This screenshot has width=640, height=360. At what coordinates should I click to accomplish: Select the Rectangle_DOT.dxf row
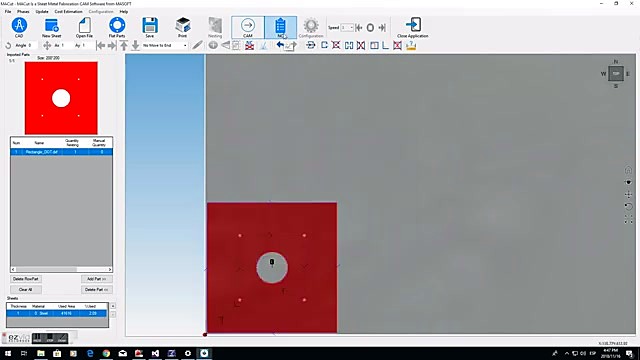(61, 152)
